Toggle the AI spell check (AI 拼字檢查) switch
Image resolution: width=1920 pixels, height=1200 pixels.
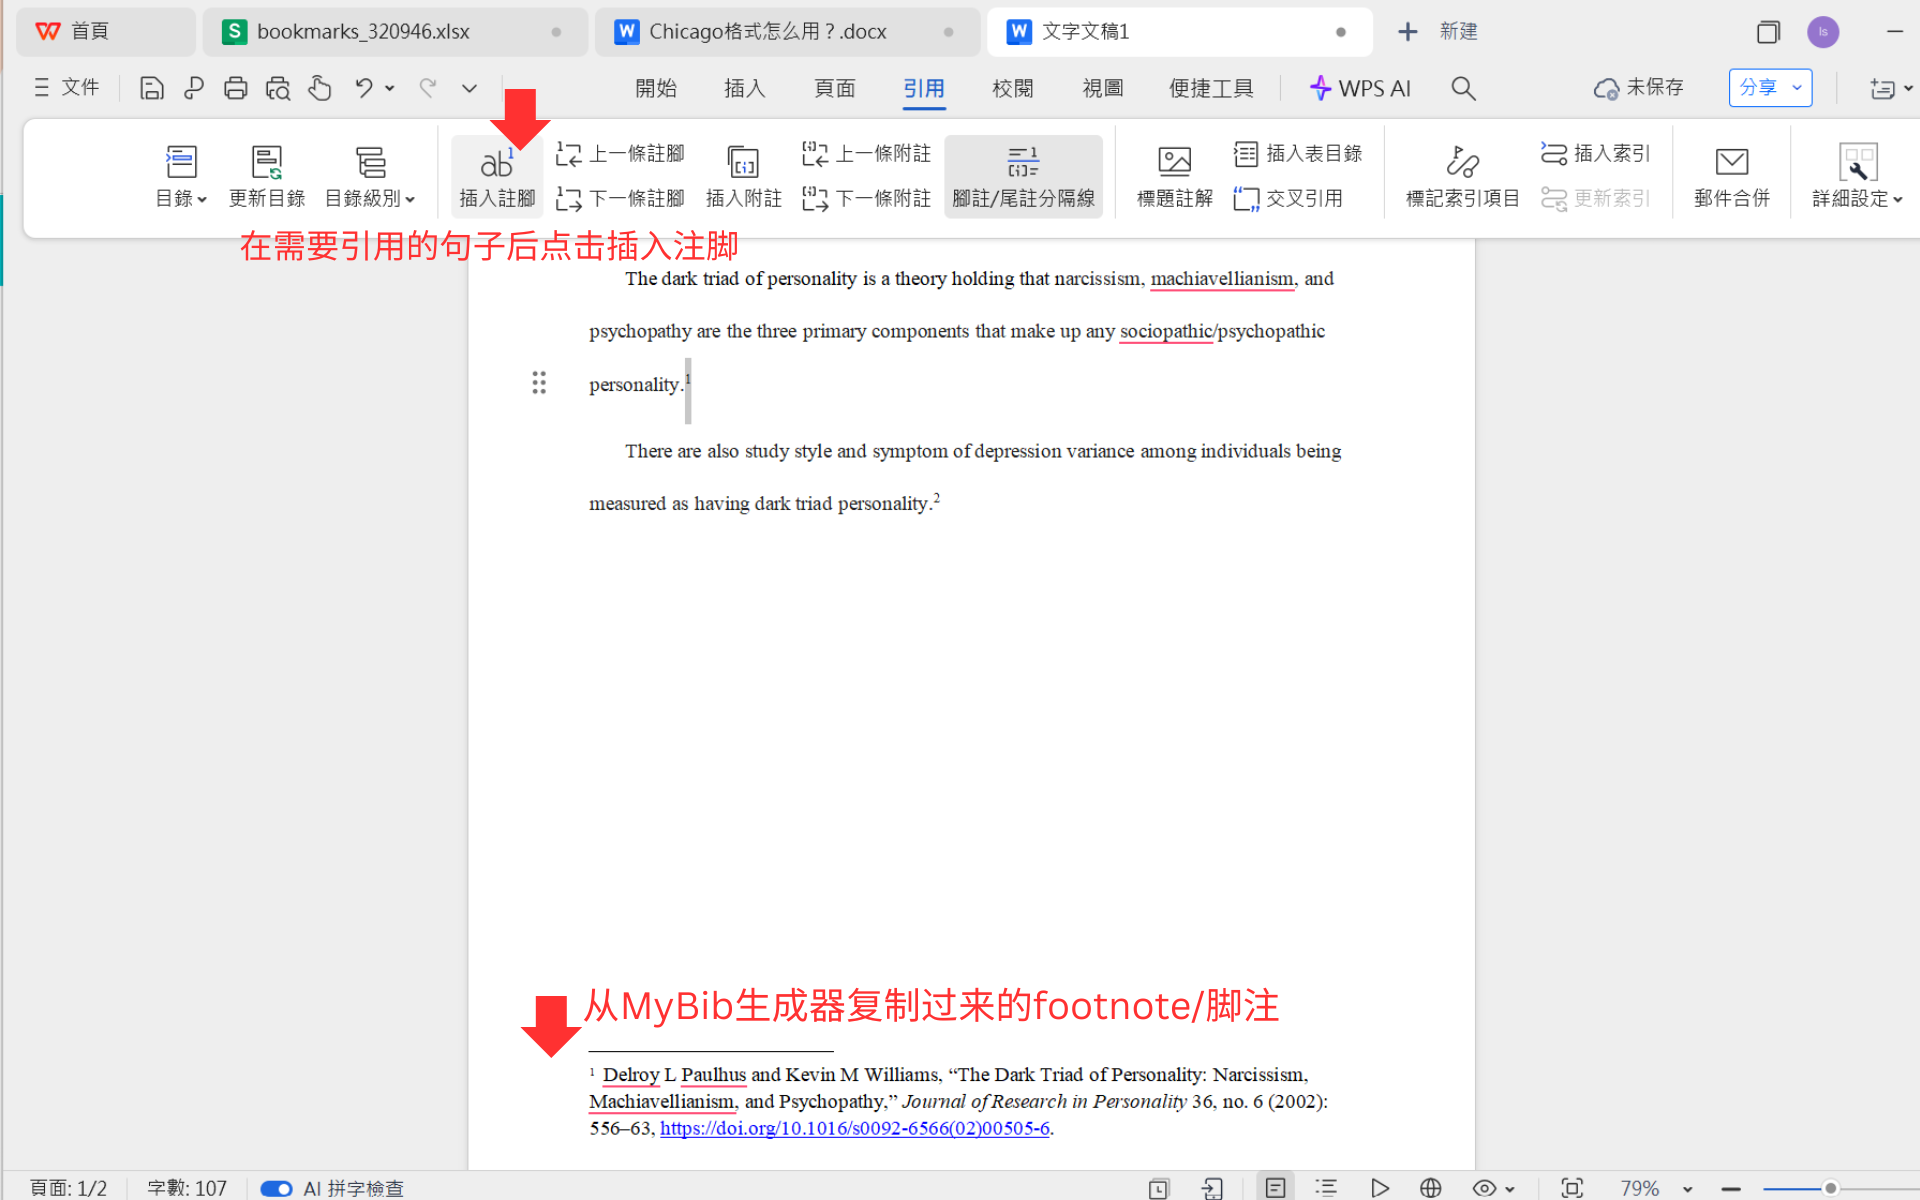click(276, 1188)
